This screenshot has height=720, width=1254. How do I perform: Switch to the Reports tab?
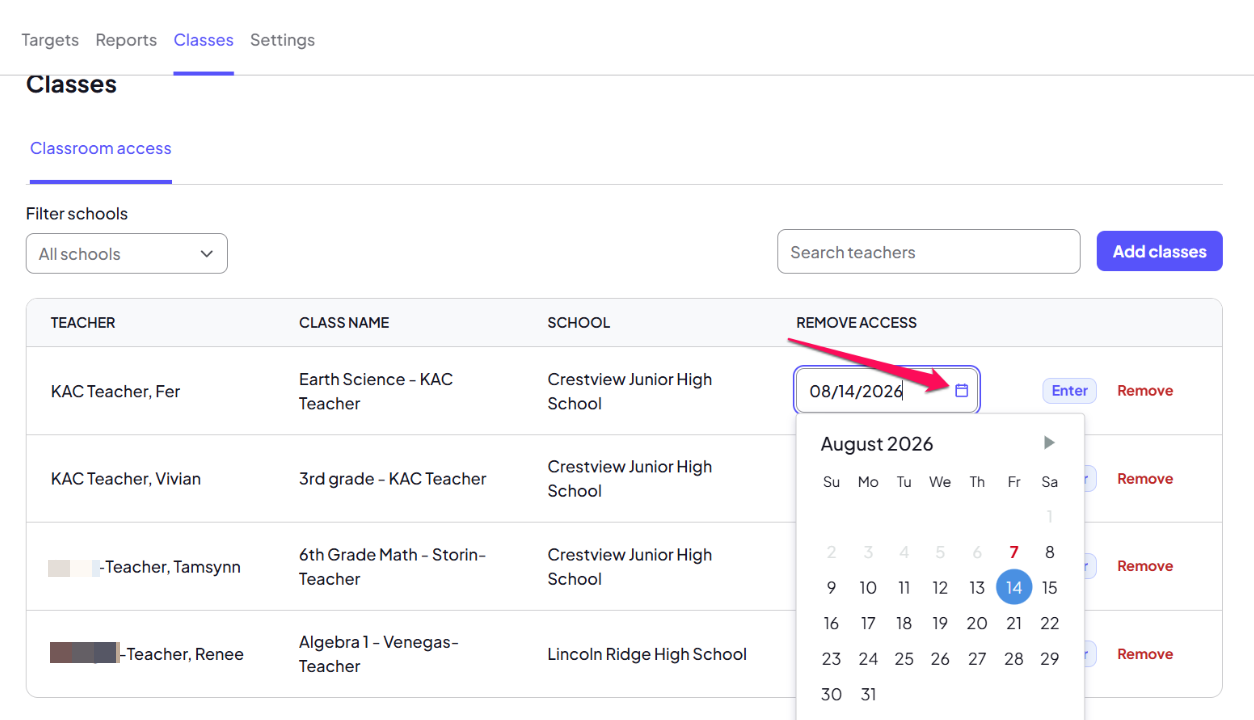(x=126, y=40)
